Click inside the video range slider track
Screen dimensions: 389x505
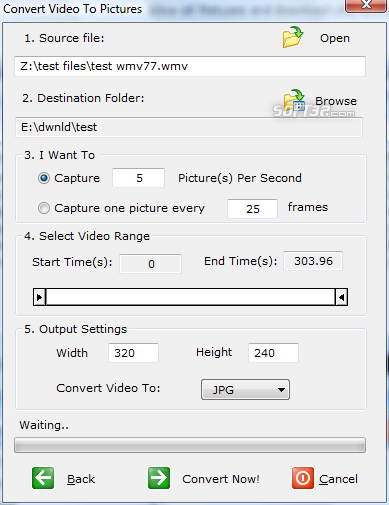coord(190,297)
